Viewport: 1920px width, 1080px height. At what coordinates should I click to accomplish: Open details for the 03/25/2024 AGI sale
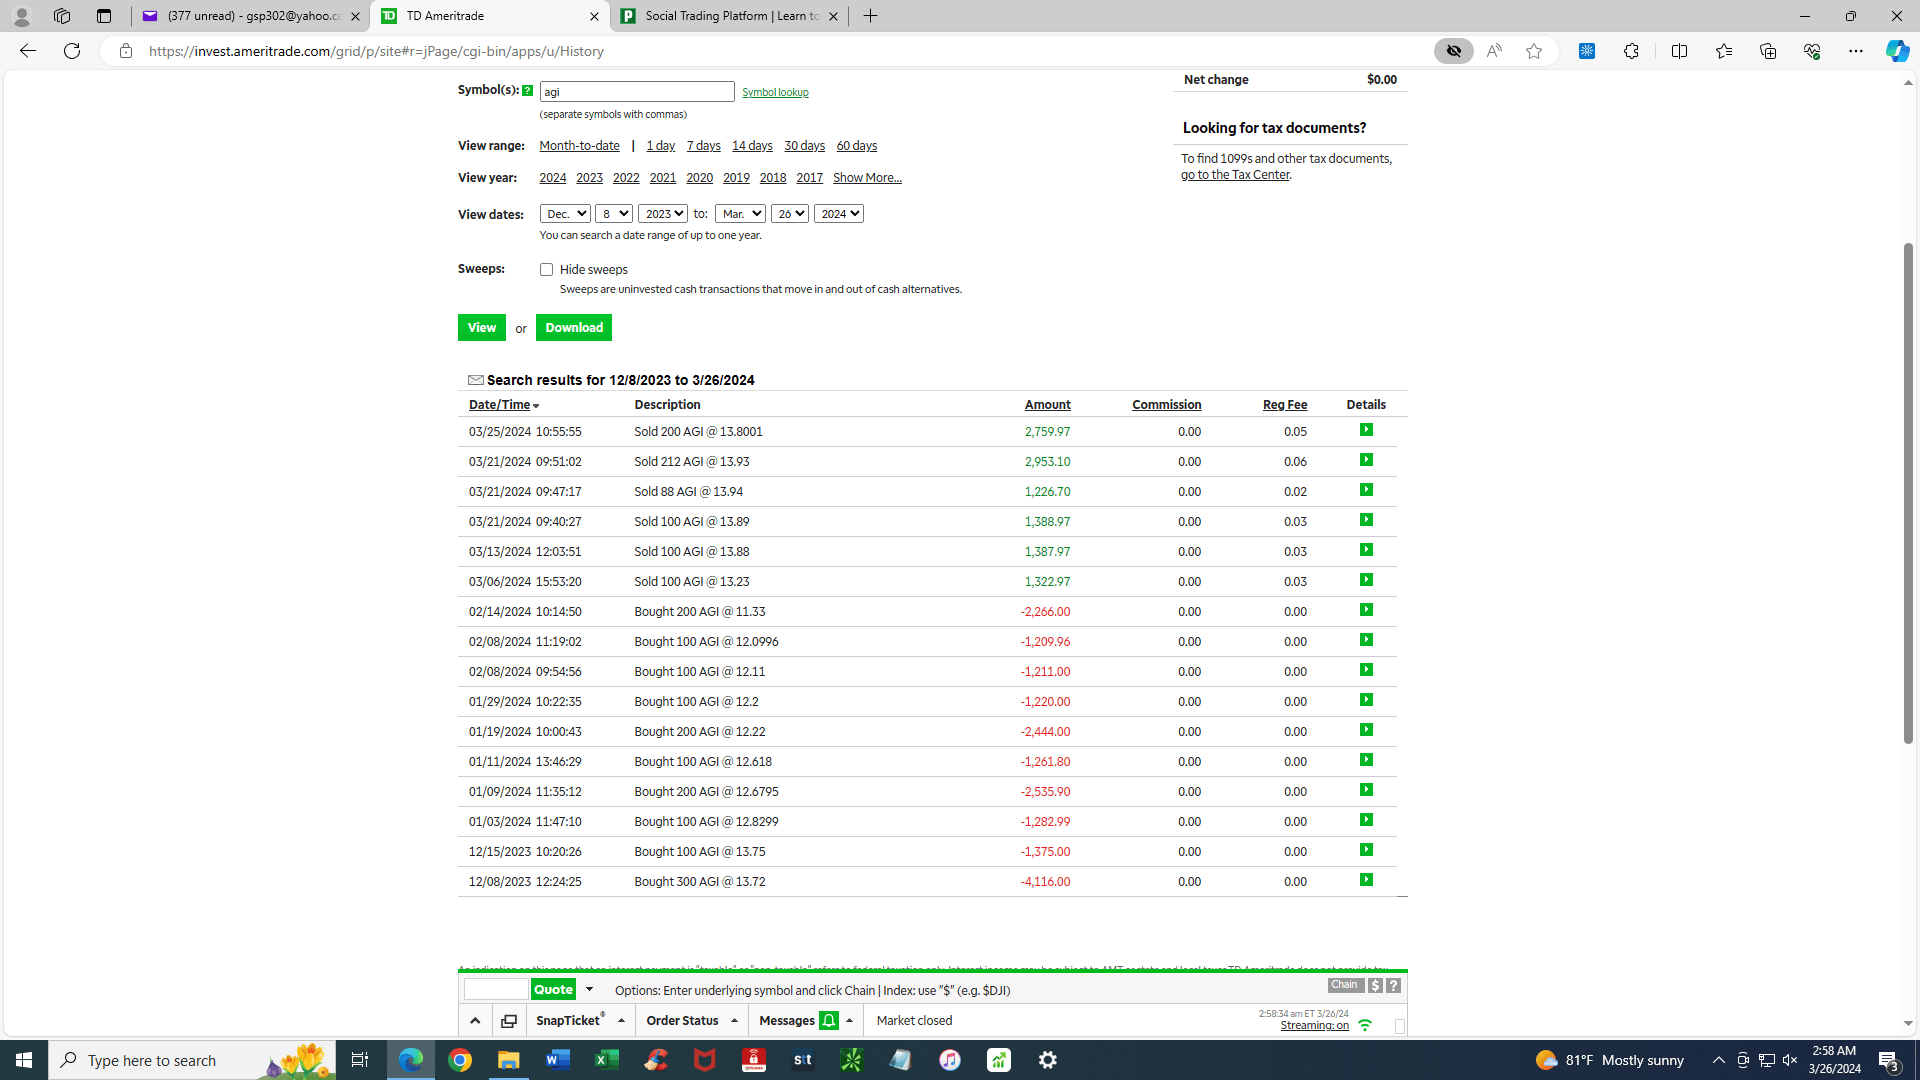click(x=1366, y=430)
